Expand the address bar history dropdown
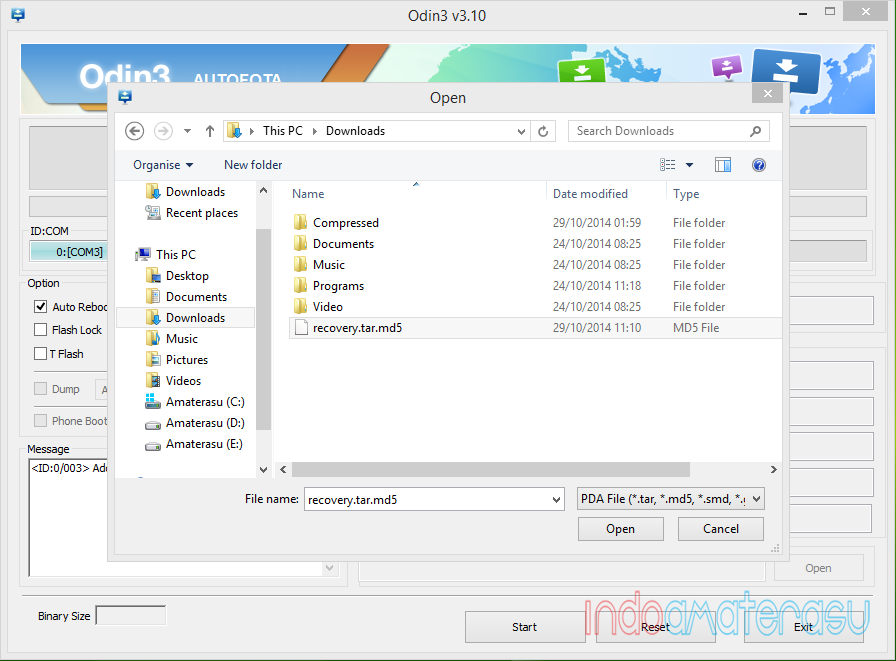The width and height of the screenshot is (896, 661). click(521, 131)
